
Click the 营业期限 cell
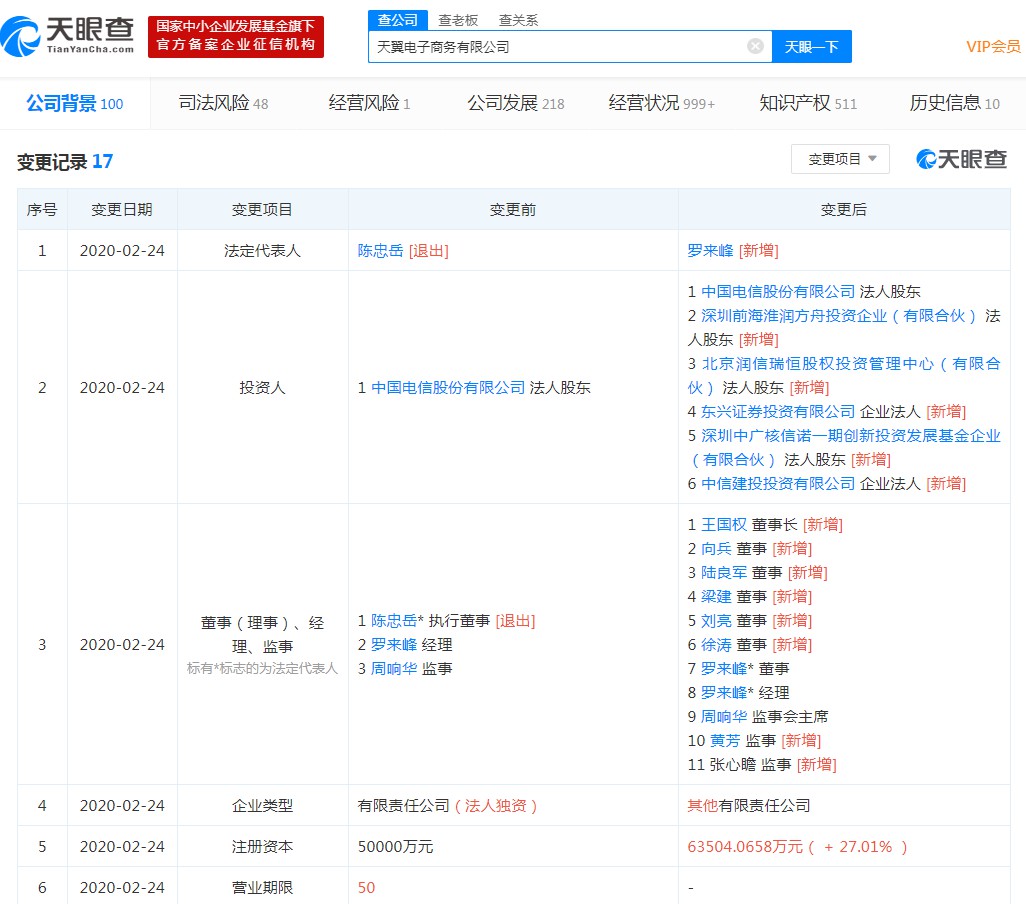pos(262,888)
